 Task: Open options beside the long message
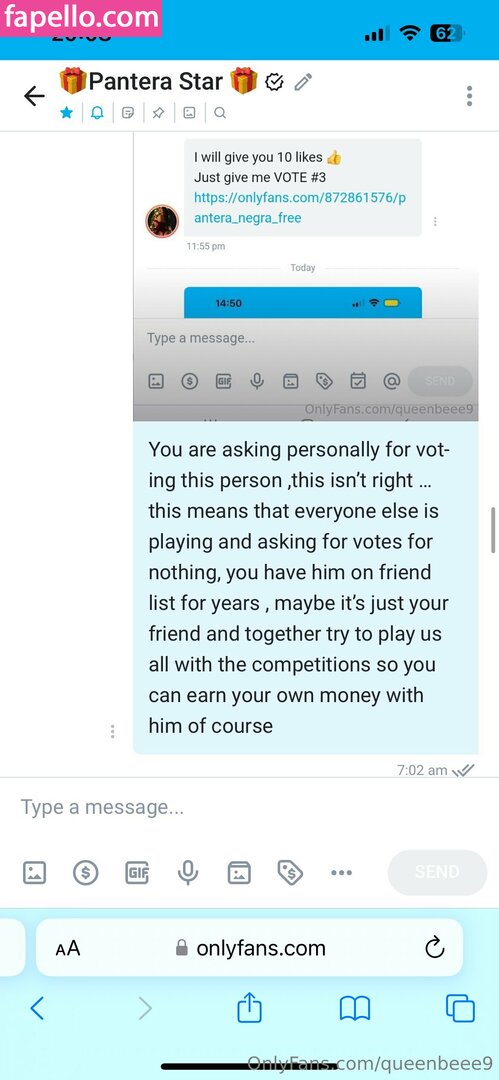point(112,731)
